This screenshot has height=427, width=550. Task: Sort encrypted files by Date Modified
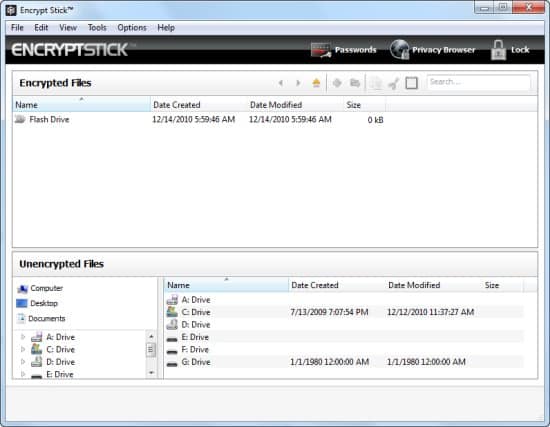295,105
